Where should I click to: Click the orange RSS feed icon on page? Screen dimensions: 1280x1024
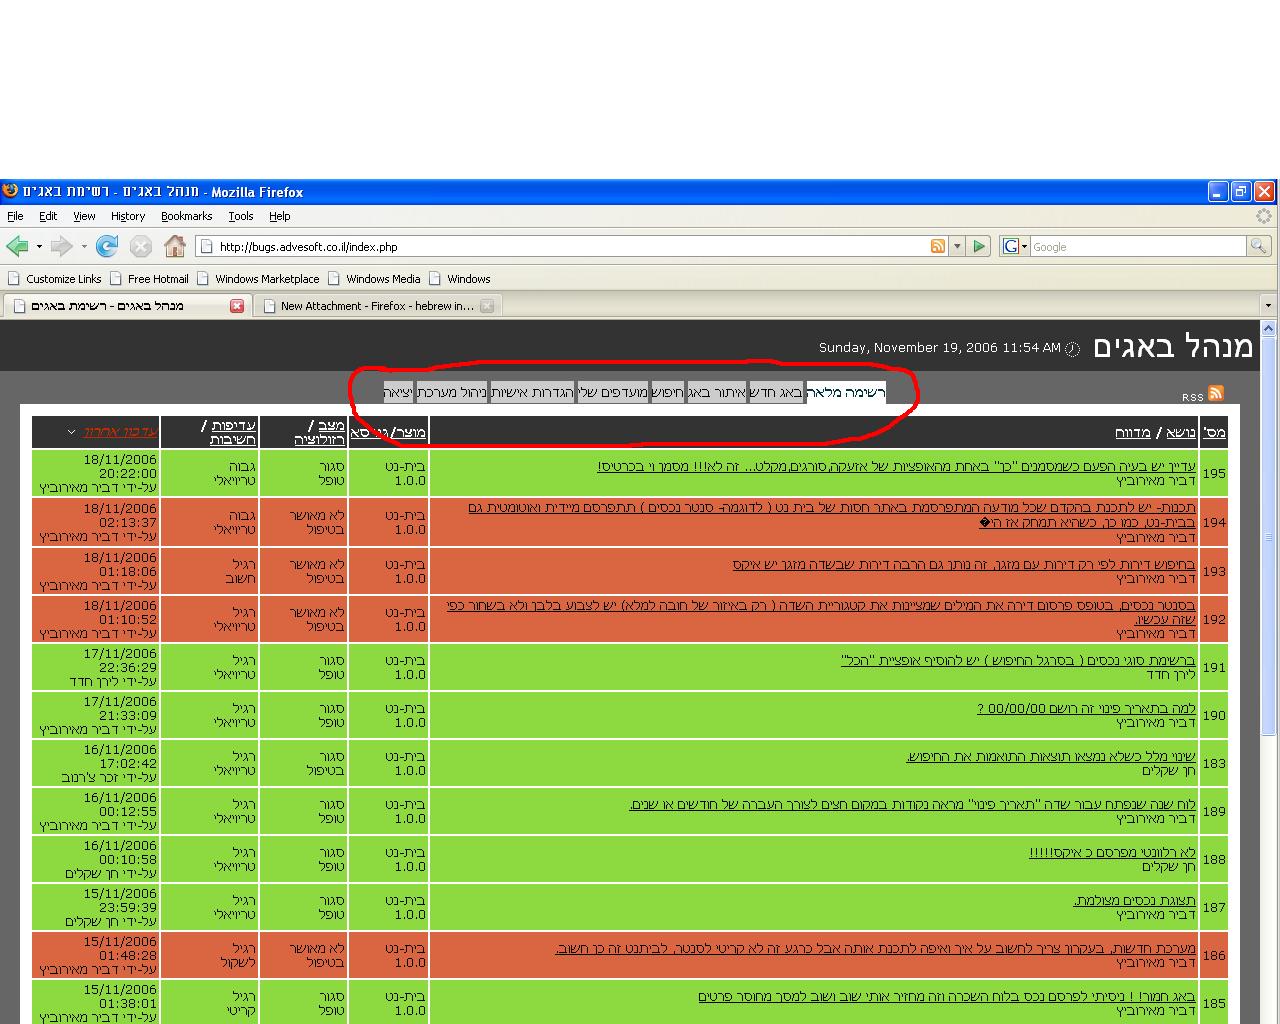(x=1216, y=393)
